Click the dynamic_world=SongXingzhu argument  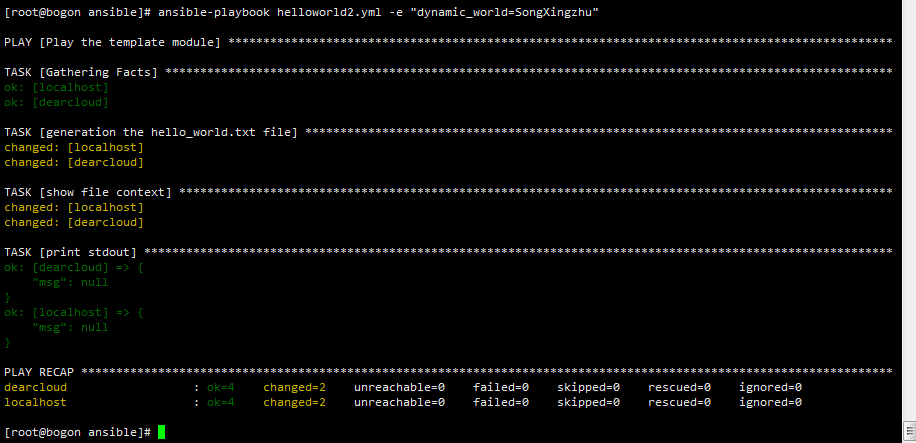click(x=505, y=12)
